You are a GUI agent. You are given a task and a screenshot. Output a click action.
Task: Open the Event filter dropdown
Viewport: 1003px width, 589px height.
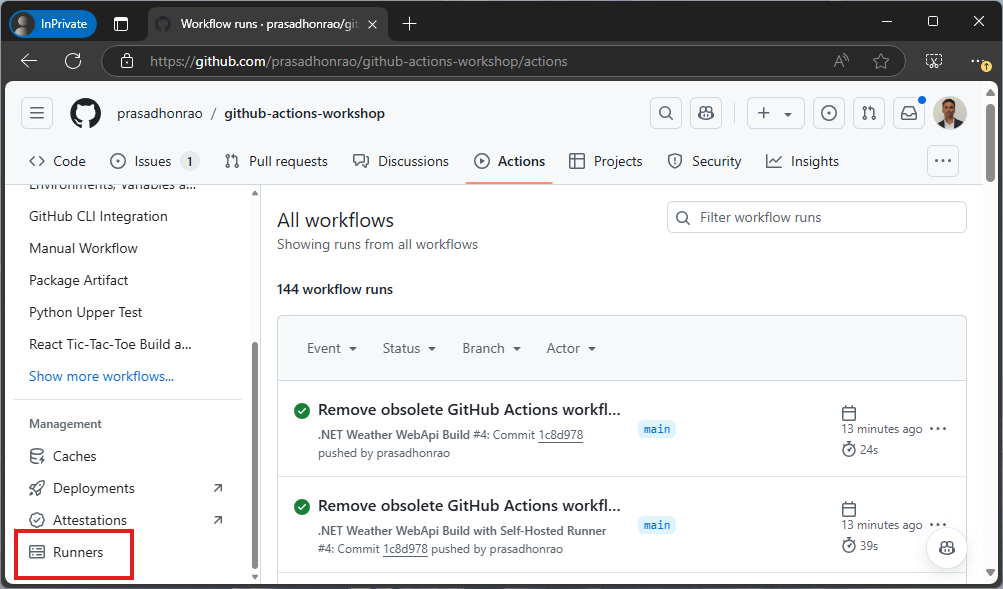coord(332,349)
